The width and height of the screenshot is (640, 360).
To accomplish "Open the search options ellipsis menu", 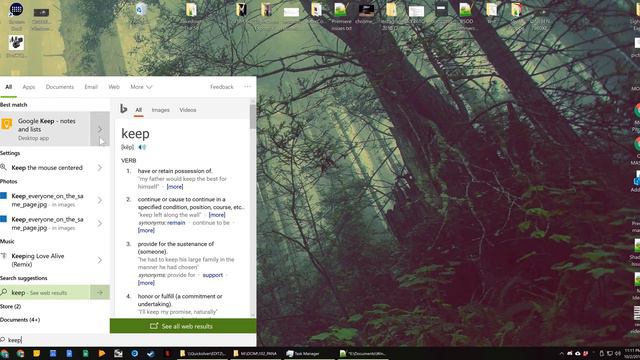I will [247, 87].
